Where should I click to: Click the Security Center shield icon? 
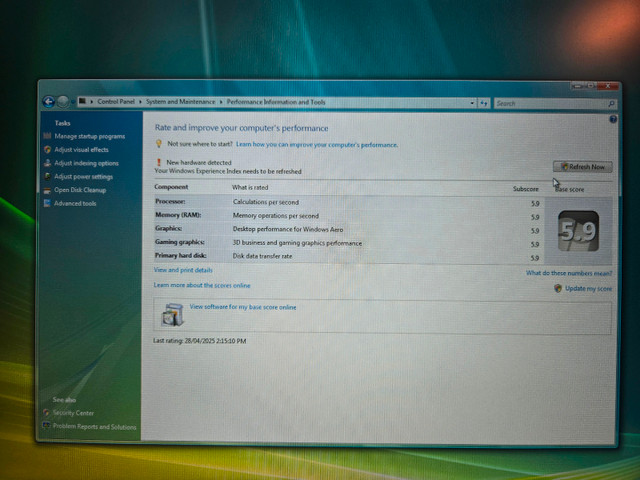coord(46,413)
